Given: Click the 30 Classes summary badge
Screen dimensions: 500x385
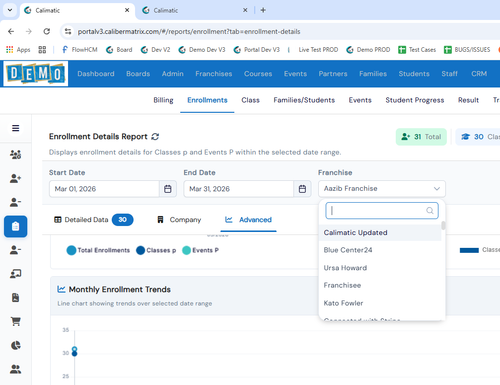Looking at the screenshot, I should (478, 137).
